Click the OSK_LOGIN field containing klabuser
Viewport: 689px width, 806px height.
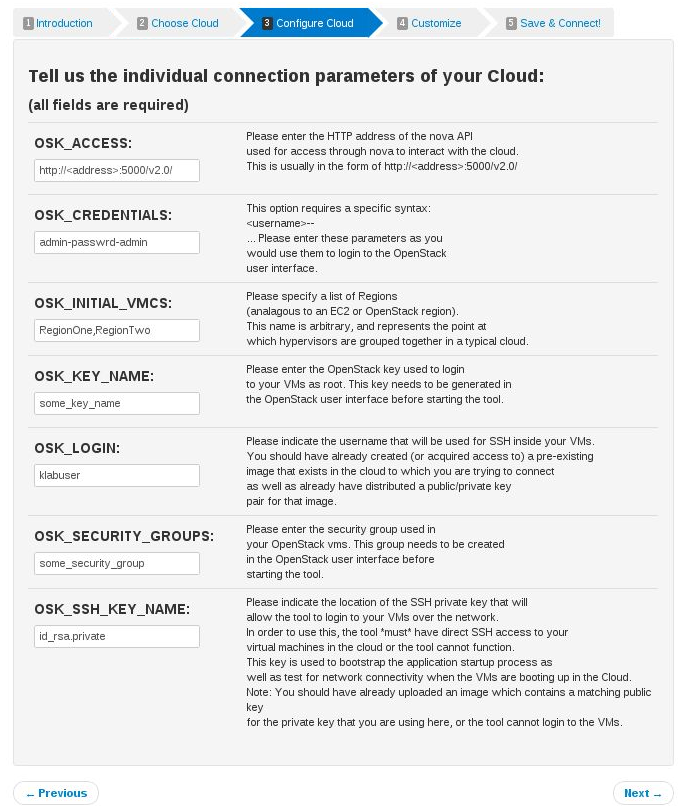[x=116, y=475]
